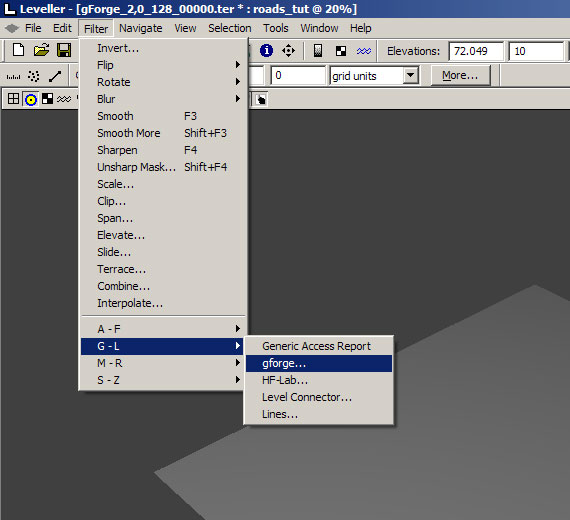
Task: Open the grid units dropdown
Action: pyautogui.click(x=410, y=76)
